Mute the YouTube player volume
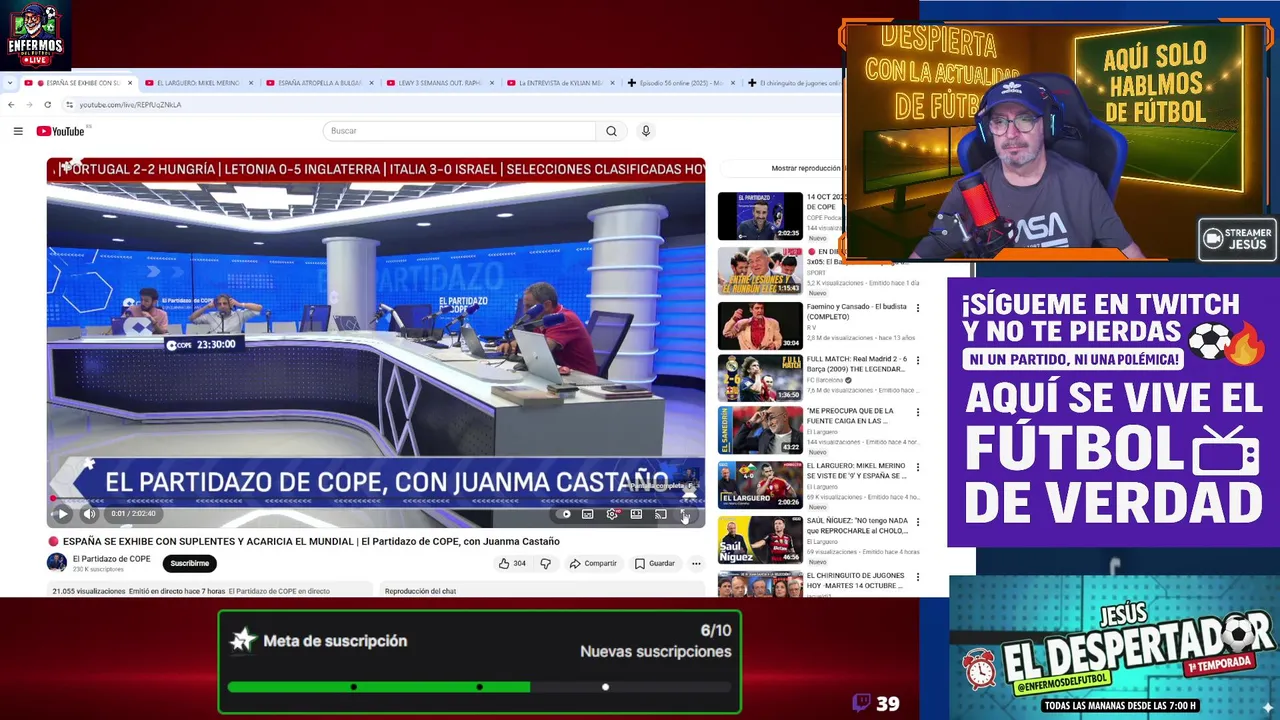Viewport: 1280px width, 720px height. tap(89, 514)
